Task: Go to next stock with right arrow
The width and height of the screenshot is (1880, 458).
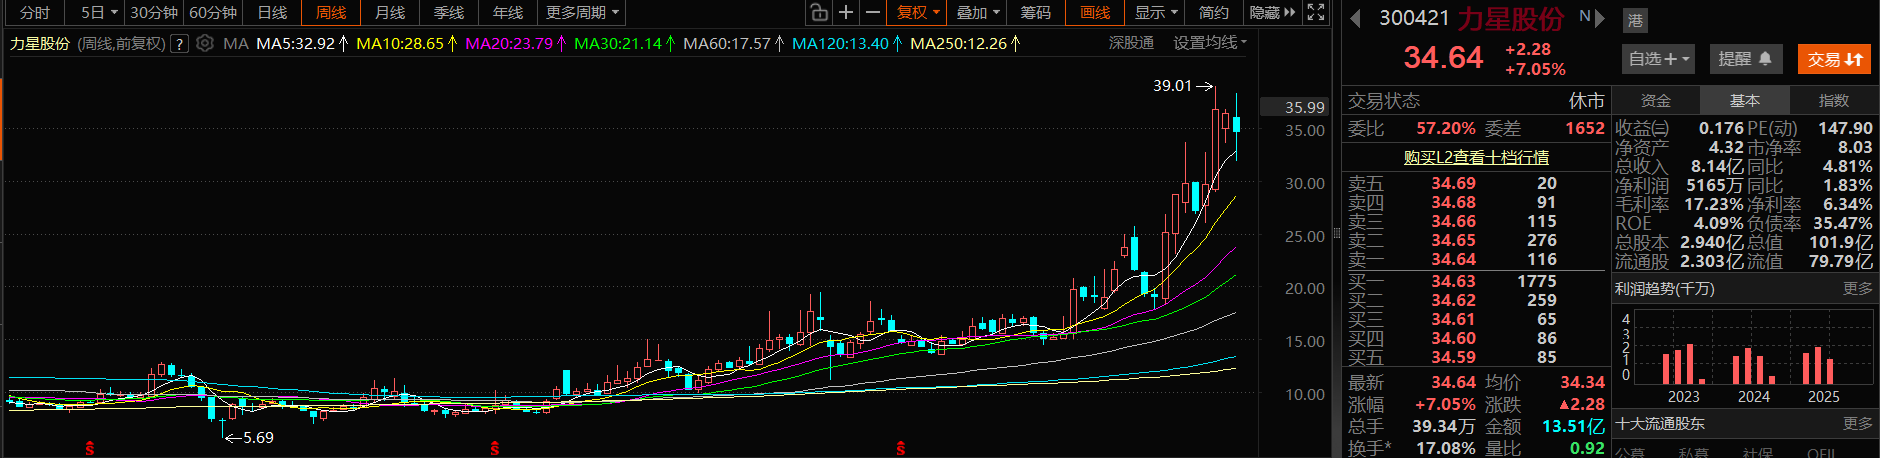Action: 1600,18
